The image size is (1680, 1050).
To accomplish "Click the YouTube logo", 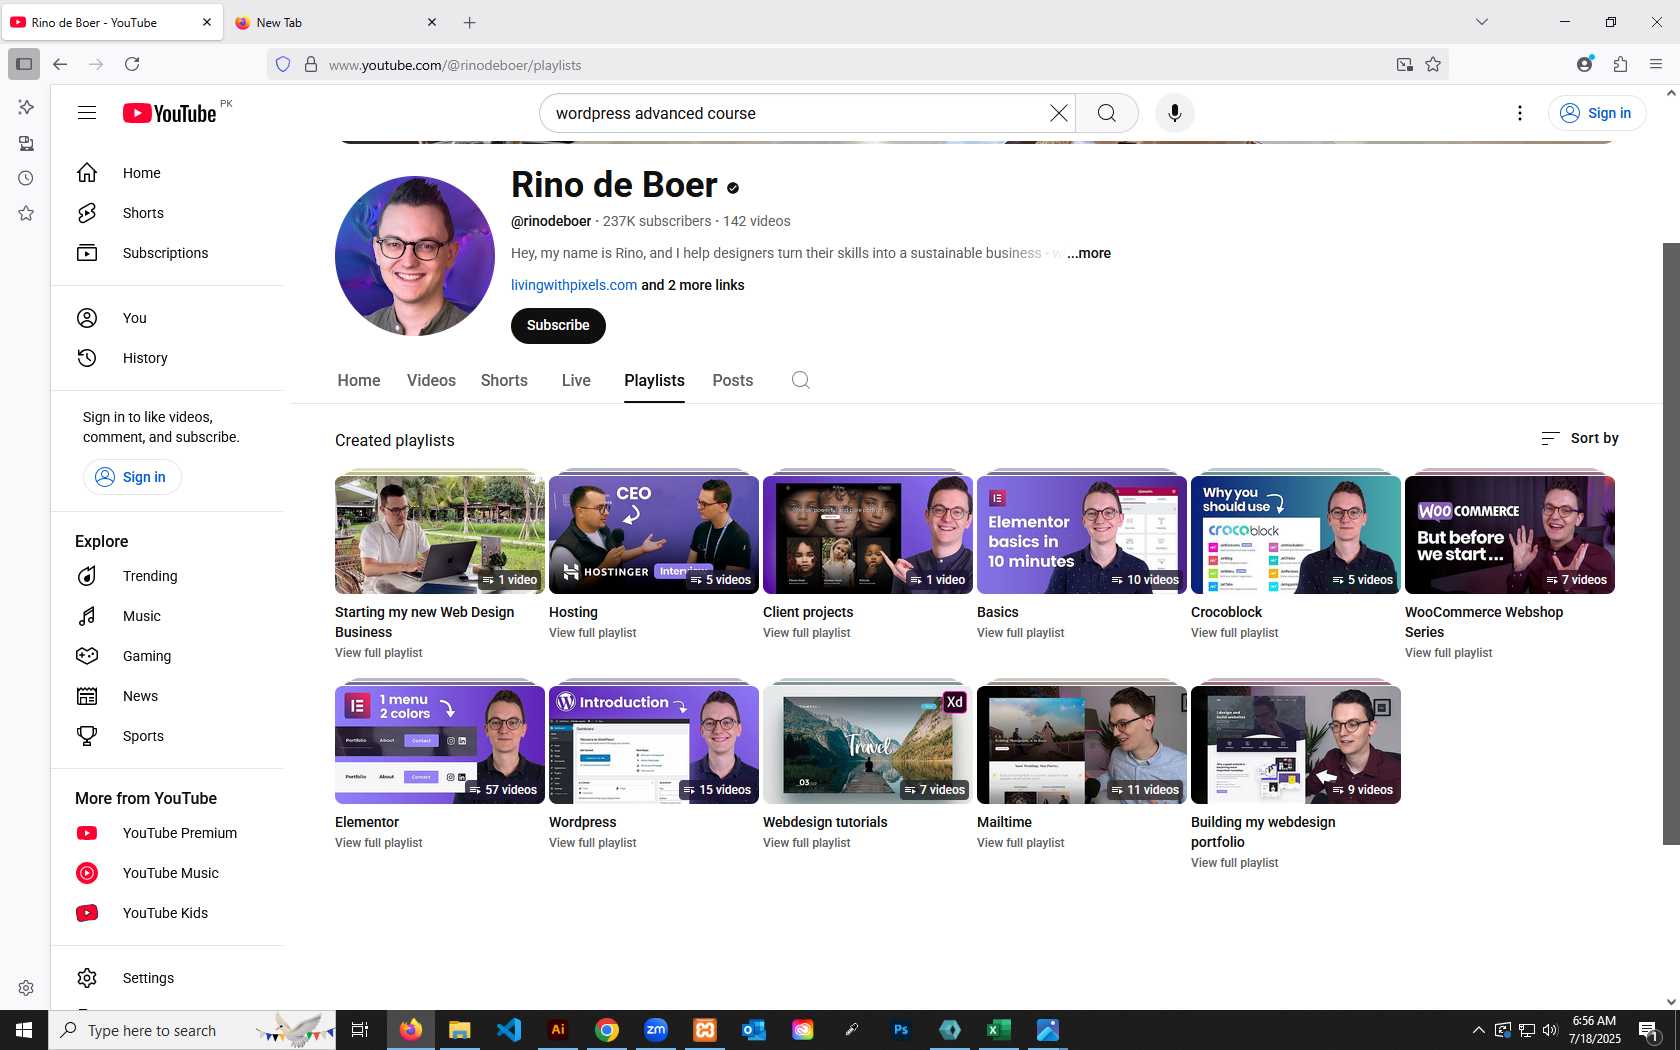I will coord(170,113).
